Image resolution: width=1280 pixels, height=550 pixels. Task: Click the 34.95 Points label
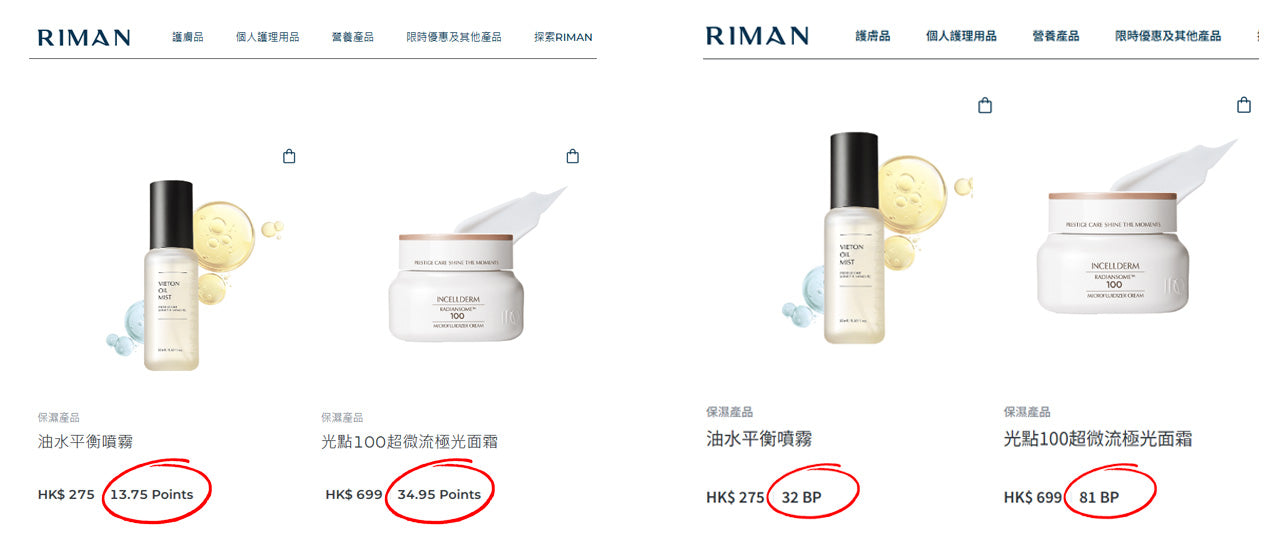(x=439, y=494)
